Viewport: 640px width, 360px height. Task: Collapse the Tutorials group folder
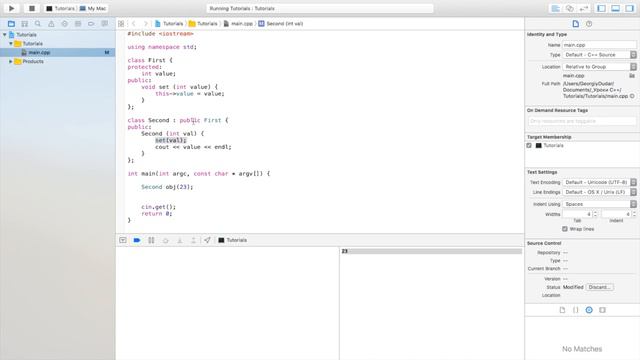[11, 43]
